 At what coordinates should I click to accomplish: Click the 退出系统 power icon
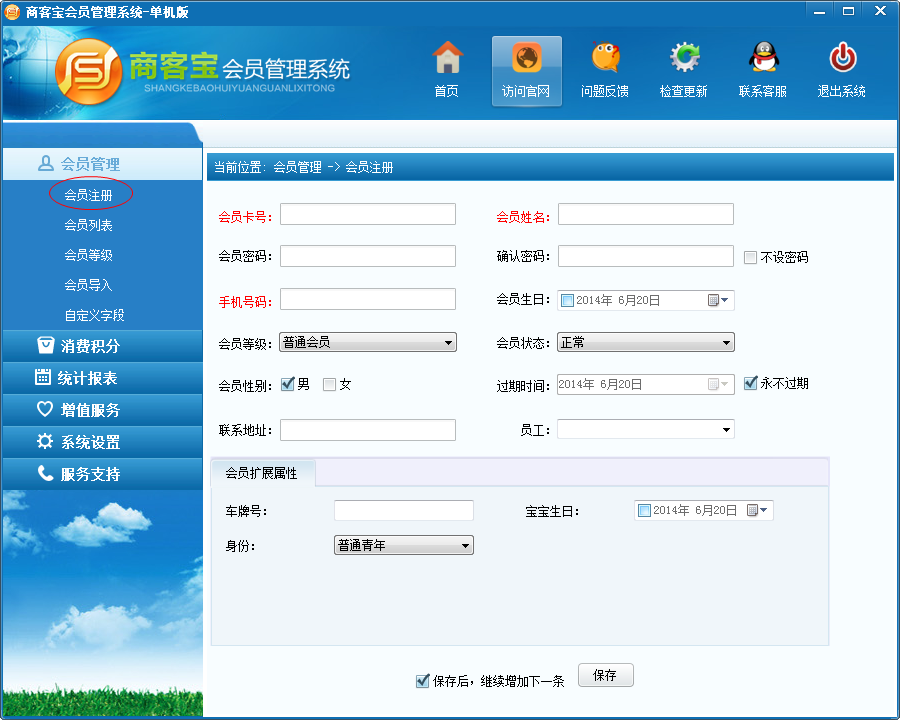(x=843, y=57)
